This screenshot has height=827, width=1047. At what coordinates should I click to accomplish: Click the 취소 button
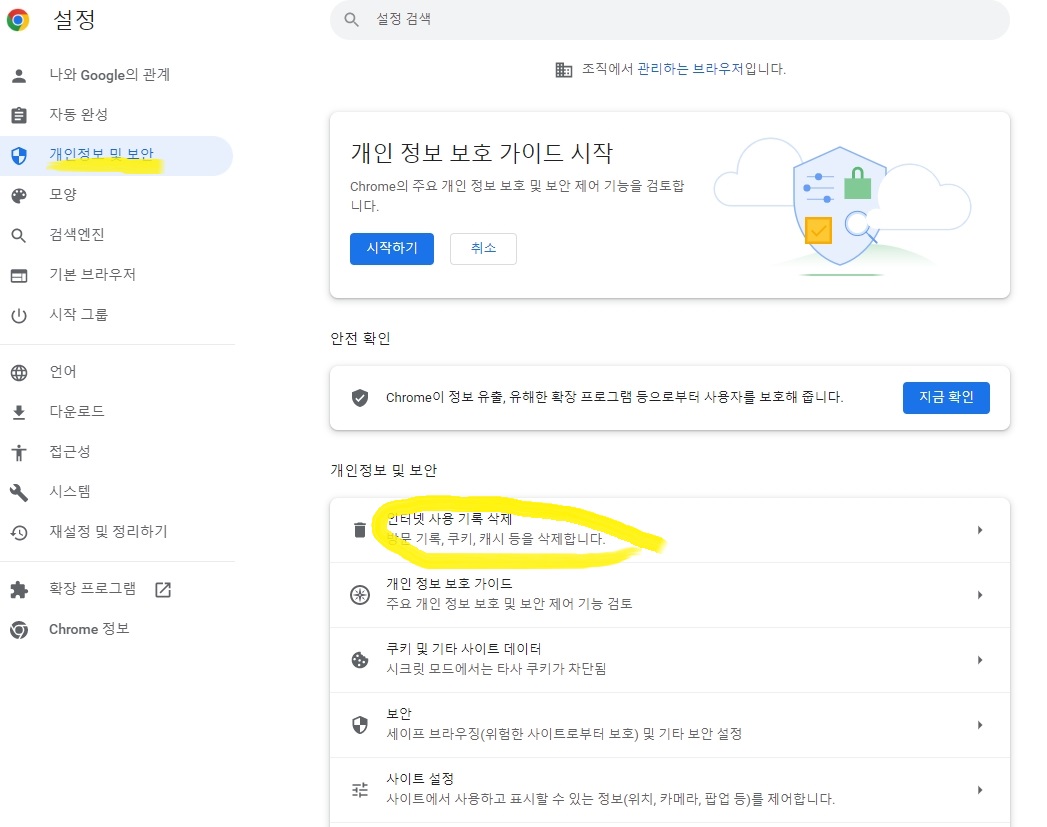pyautogui.click(x=483, y=249)
